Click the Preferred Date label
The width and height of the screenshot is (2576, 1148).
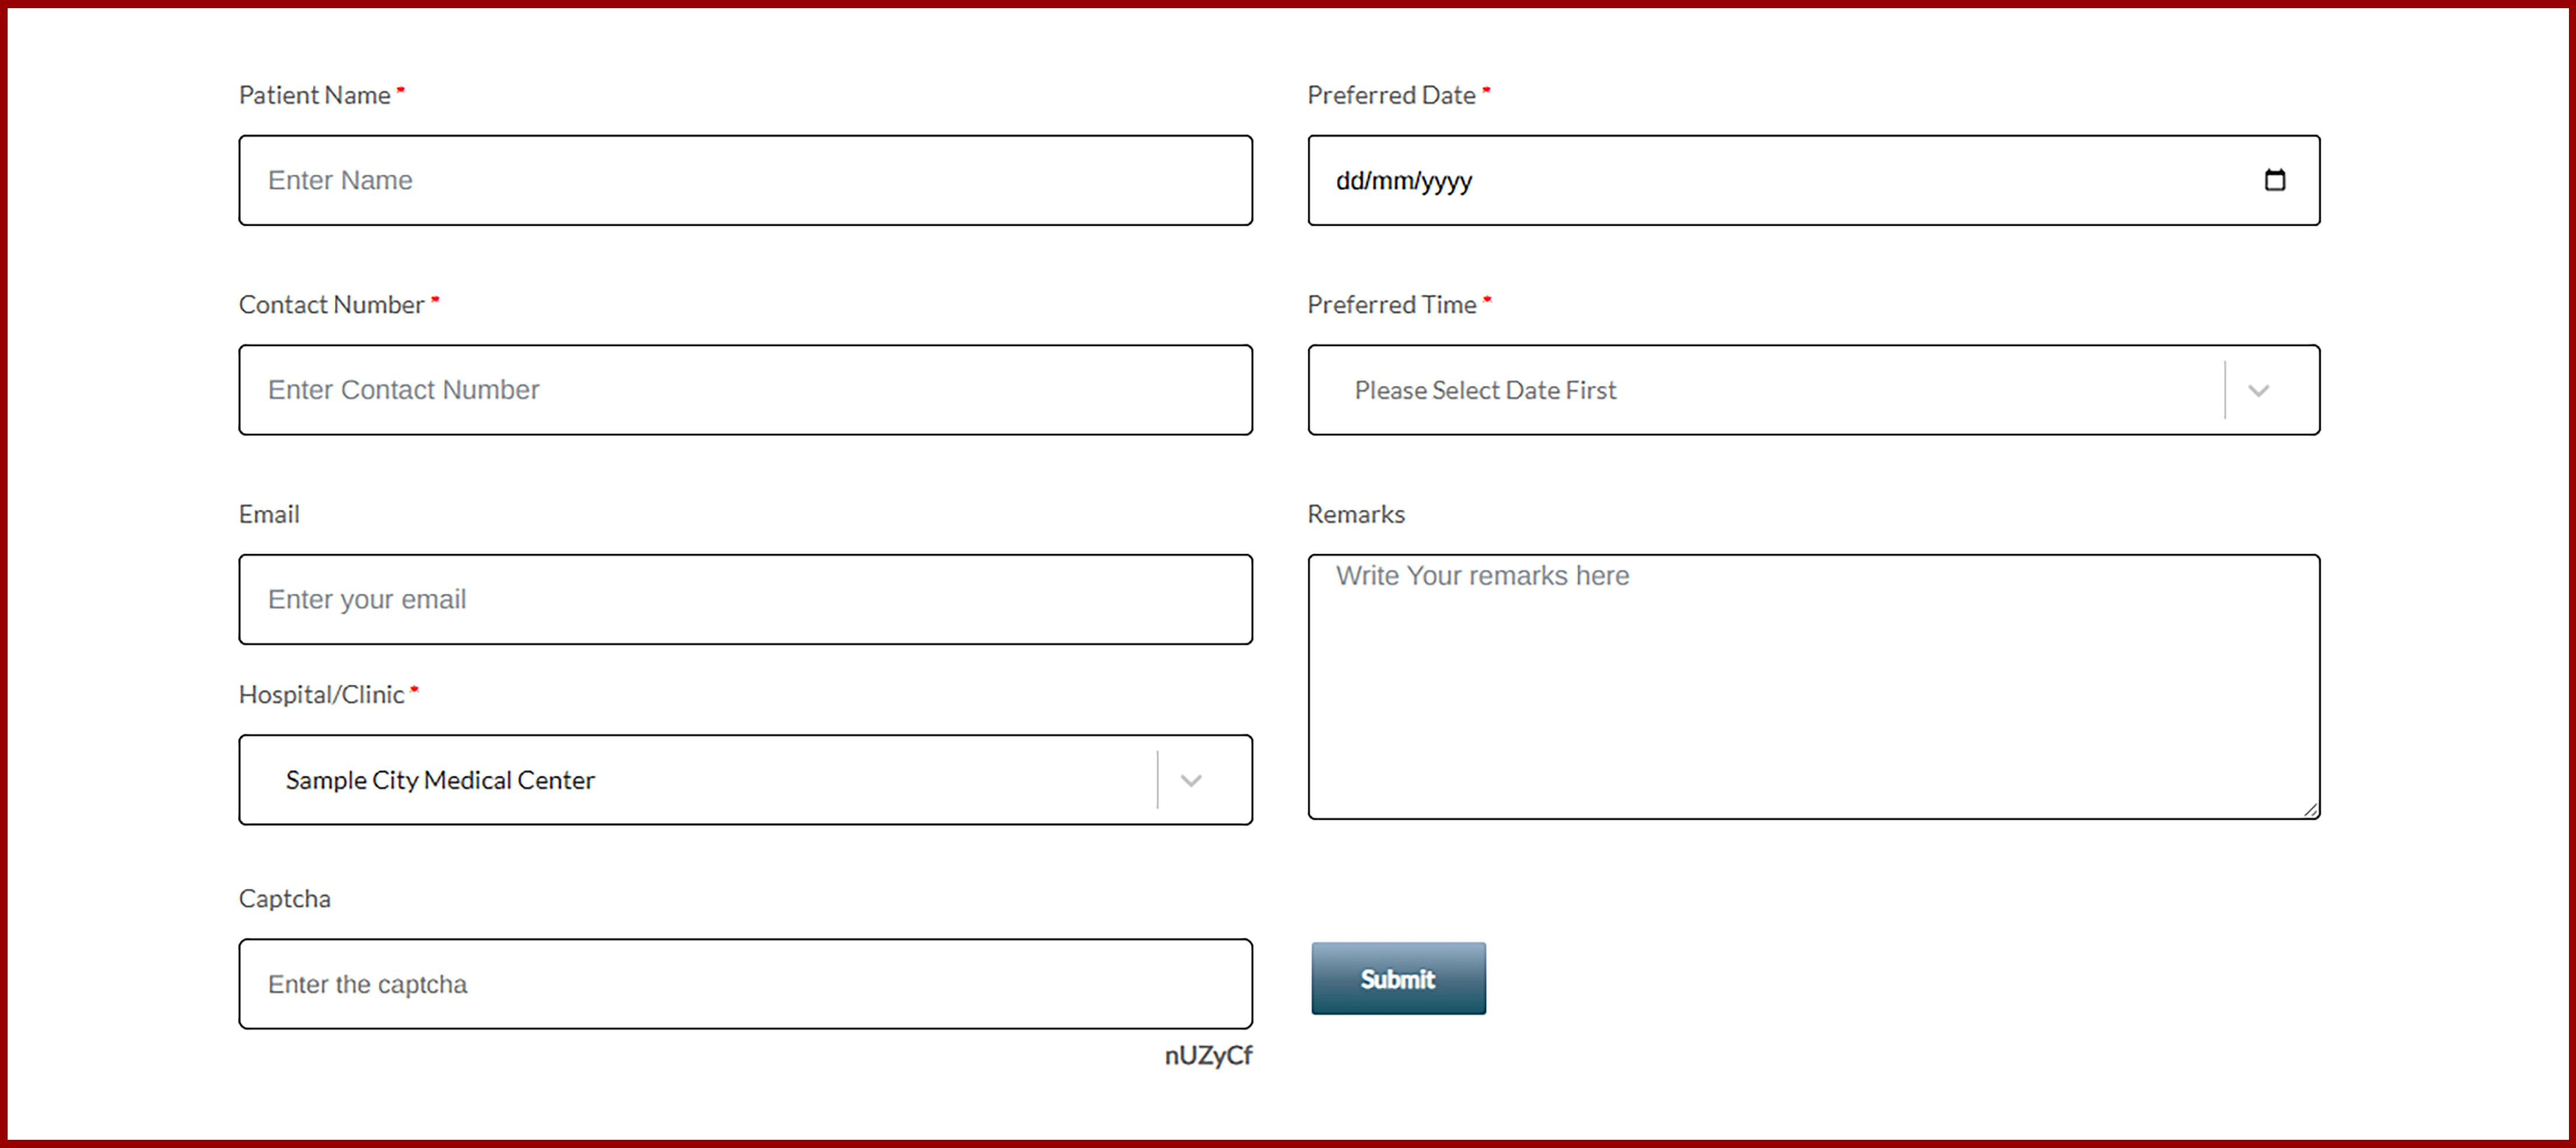(x=1391, y=95)
